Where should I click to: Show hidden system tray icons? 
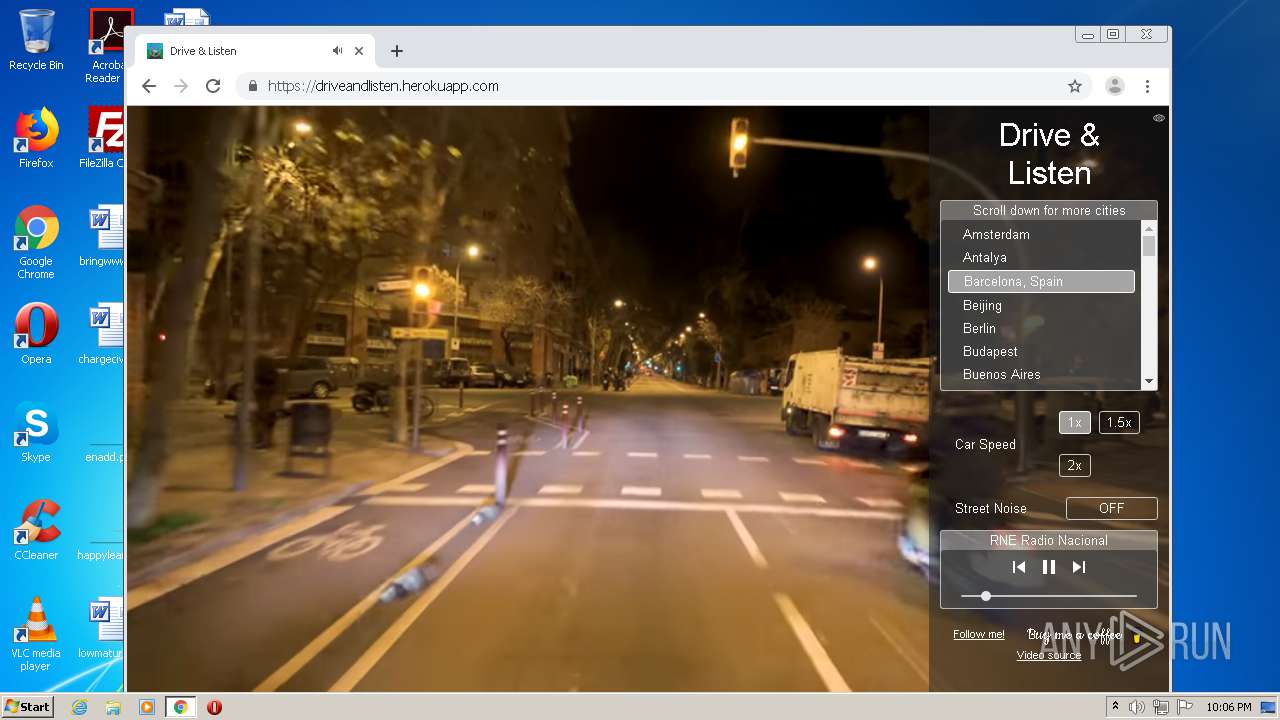click(x=1115, y=707)
